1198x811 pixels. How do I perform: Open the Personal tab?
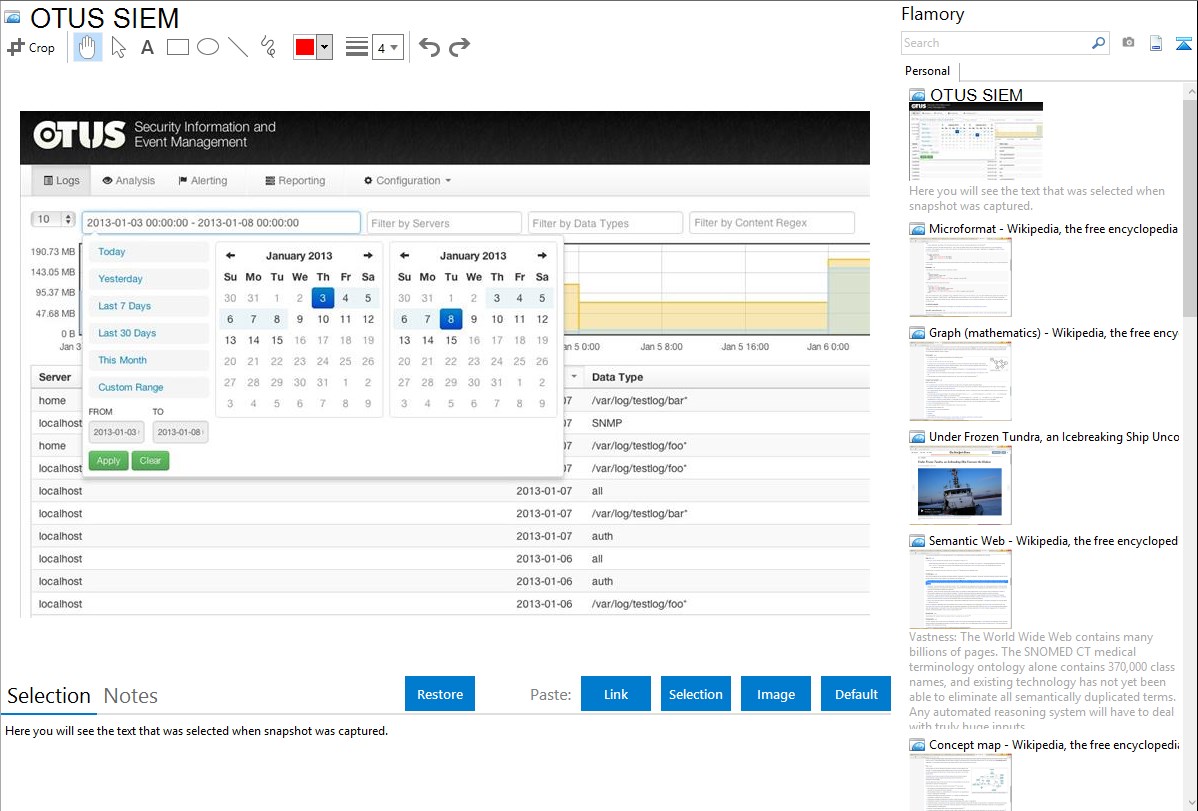928,71
